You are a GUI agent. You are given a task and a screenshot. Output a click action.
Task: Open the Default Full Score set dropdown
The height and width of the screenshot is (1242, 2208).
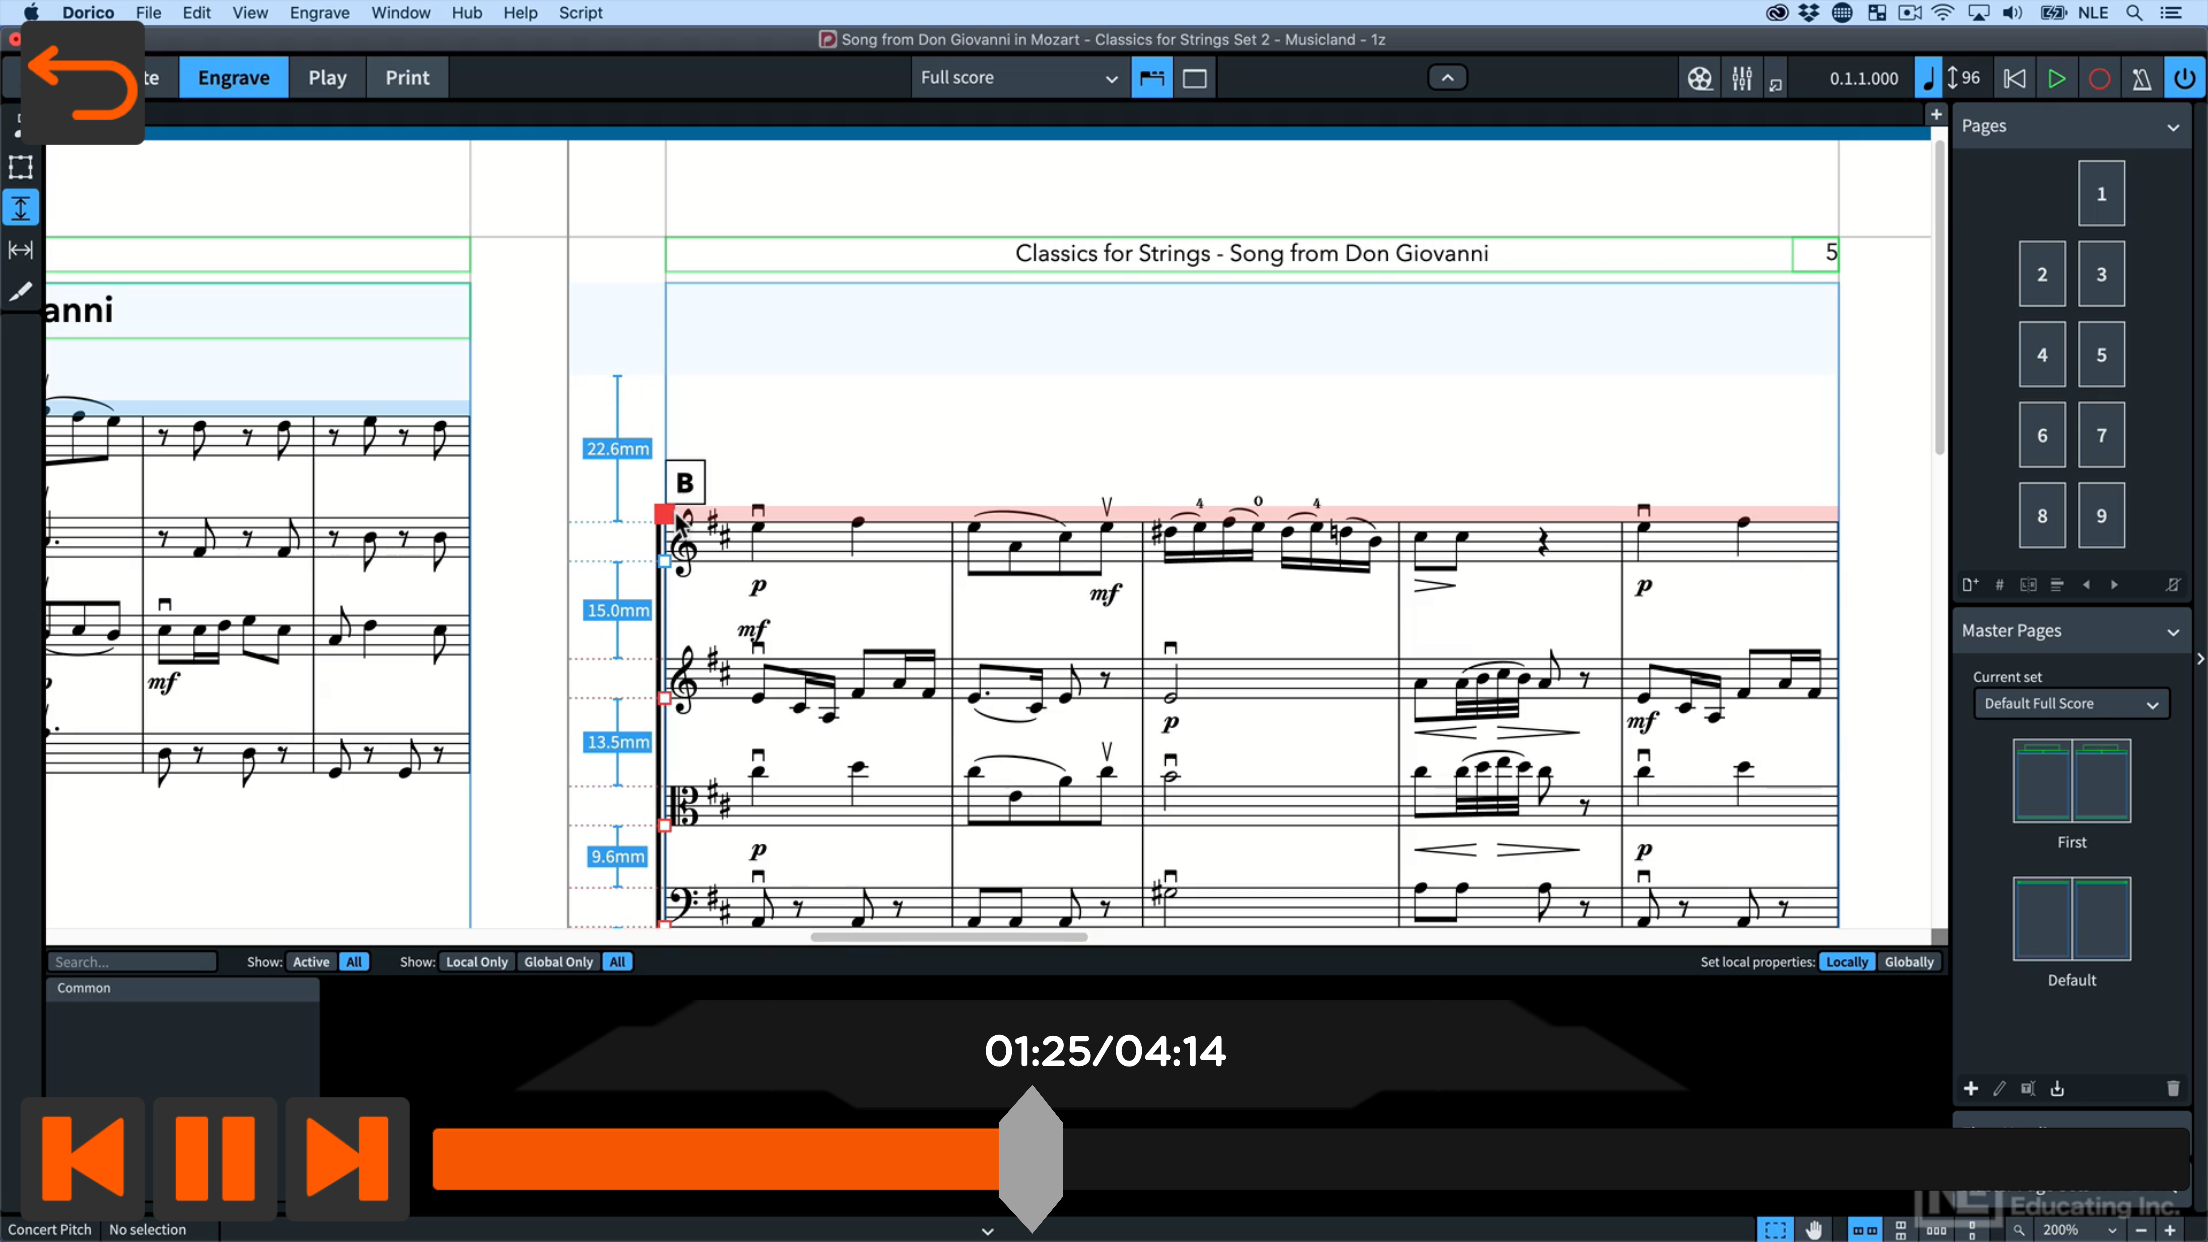point(2071,704)
